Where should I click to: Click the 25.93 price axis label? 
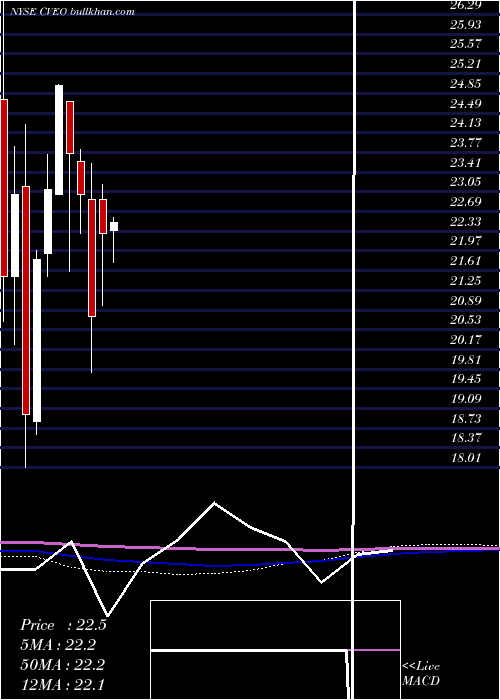tap(466, 25)
